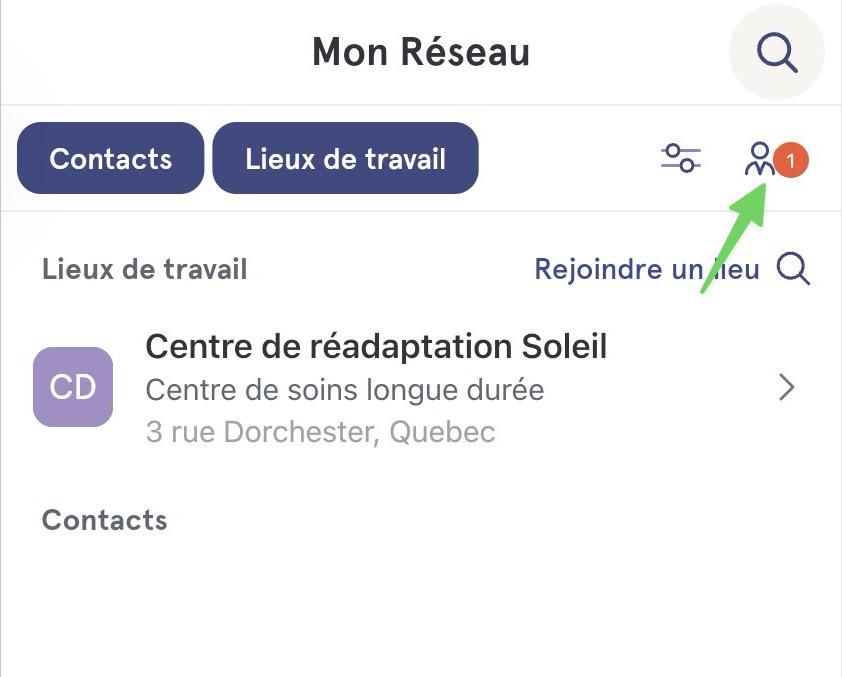Open the filter sliders icon
This screenshot has height=677, width=842.
pos(681,158)
